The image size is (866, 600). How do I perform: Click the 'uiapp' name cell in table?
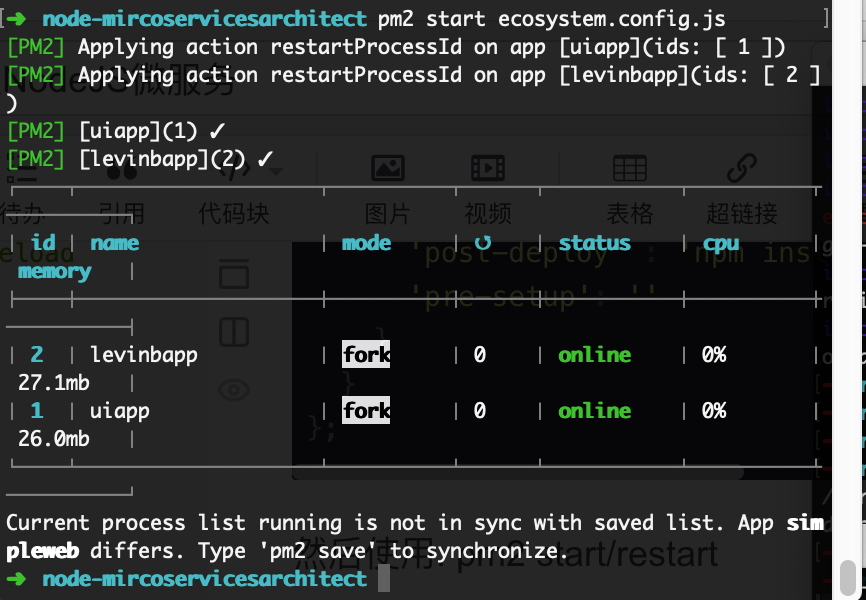coord(119,412)
